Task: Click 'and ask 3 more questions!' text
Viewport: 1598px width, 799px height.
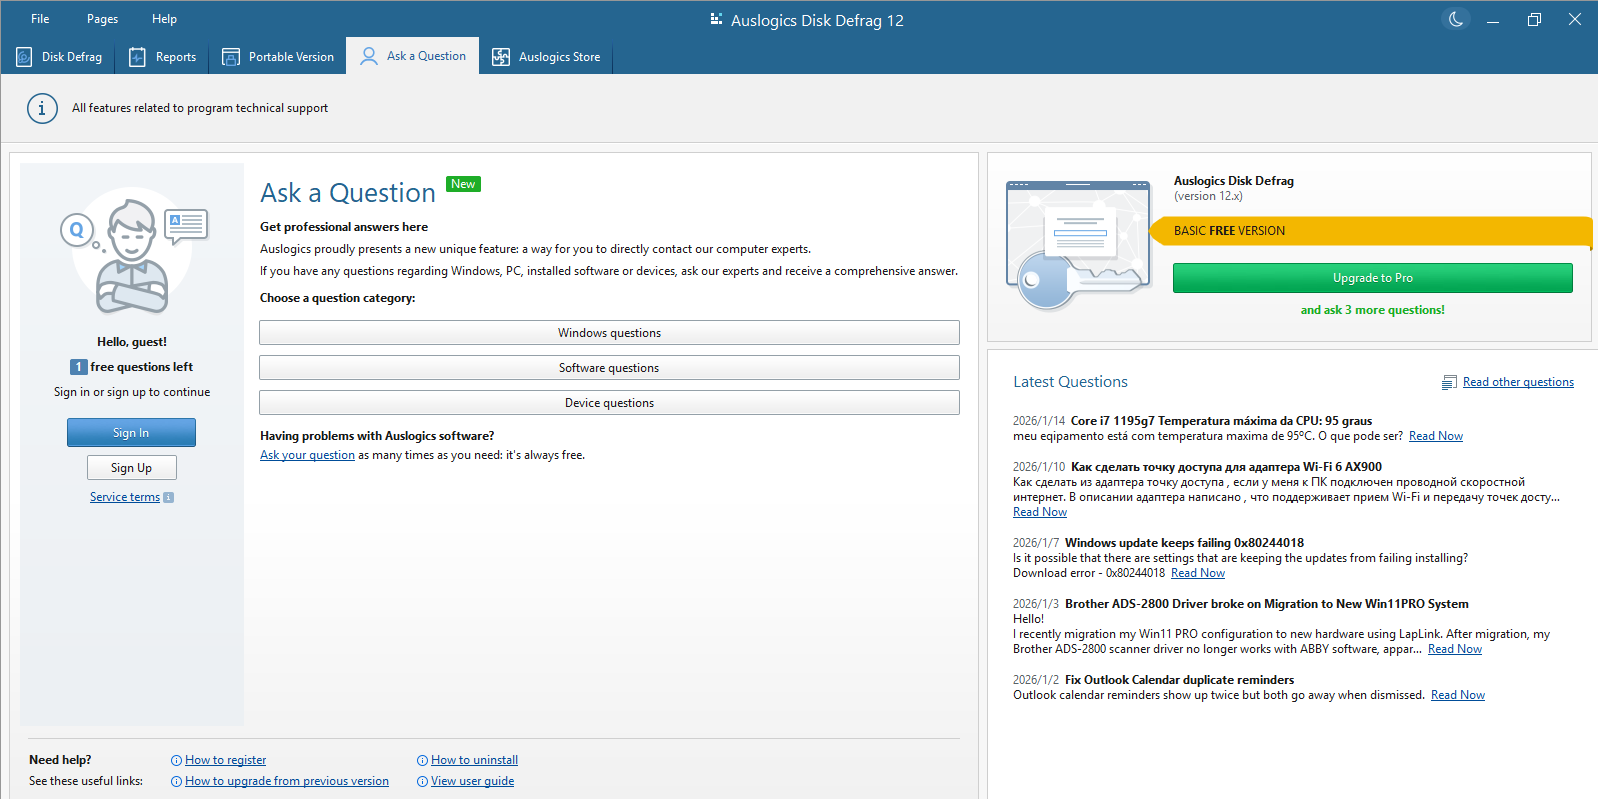Action: point(1372,310)
